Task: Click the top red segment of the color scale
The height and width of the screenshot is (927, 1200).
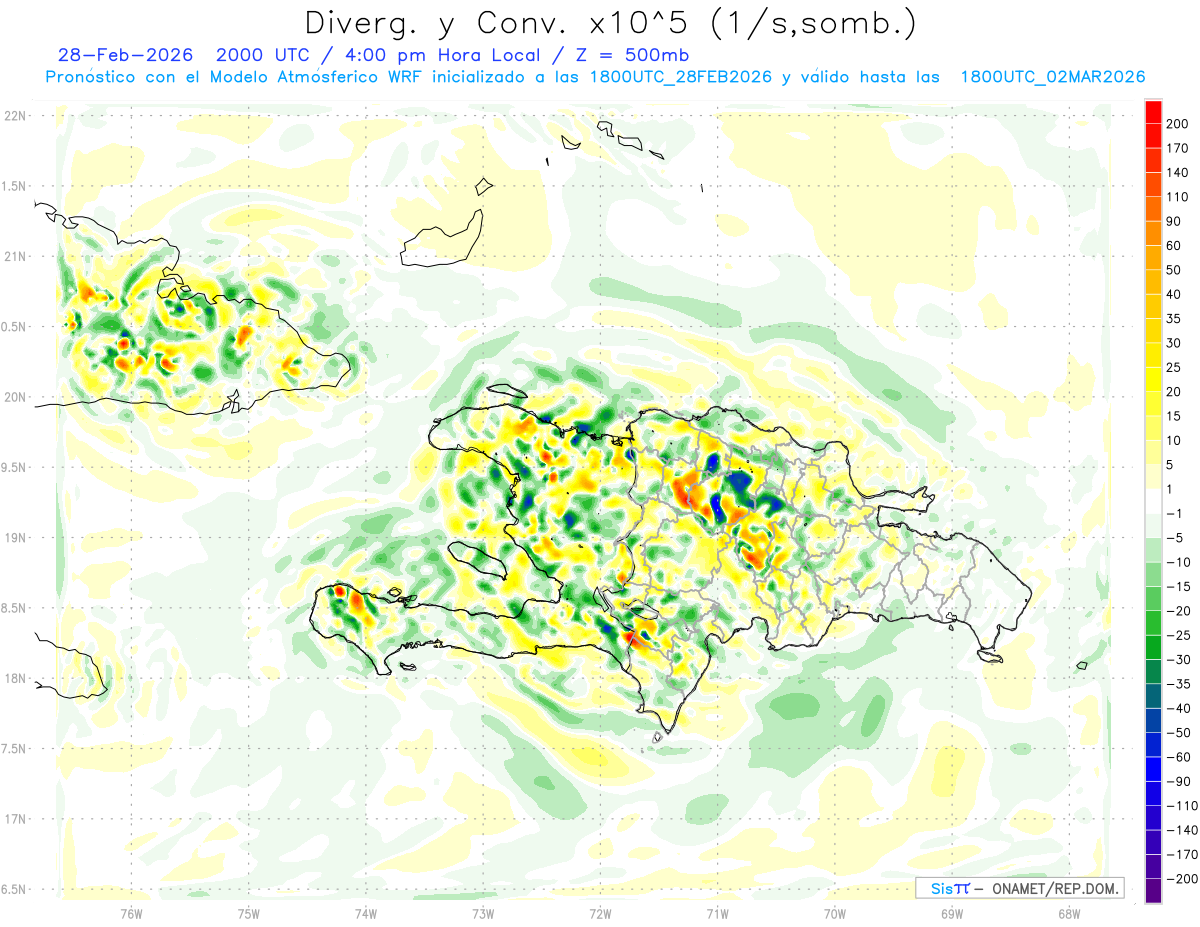Action: 1153,111
